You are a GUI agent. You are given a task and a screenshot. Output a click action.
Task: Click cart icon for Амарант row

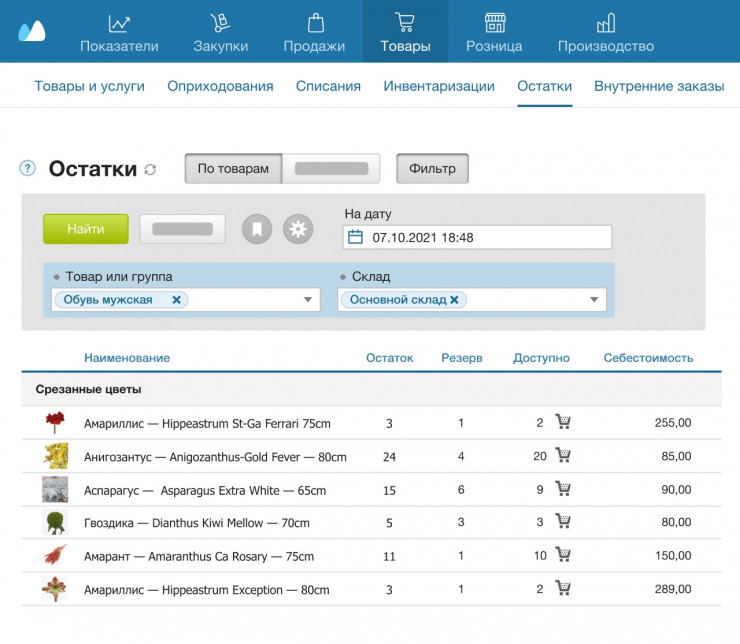click(x=563, y=555)
